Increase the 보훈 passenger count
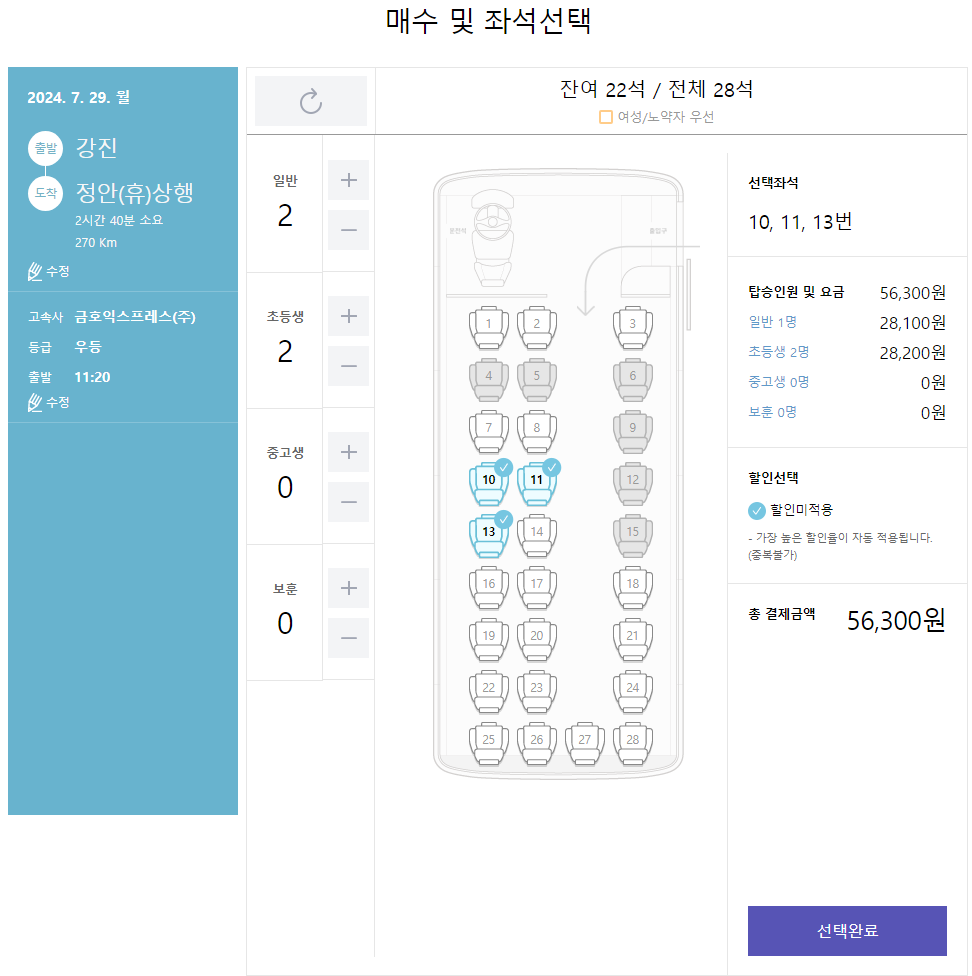 click(348, 587)
